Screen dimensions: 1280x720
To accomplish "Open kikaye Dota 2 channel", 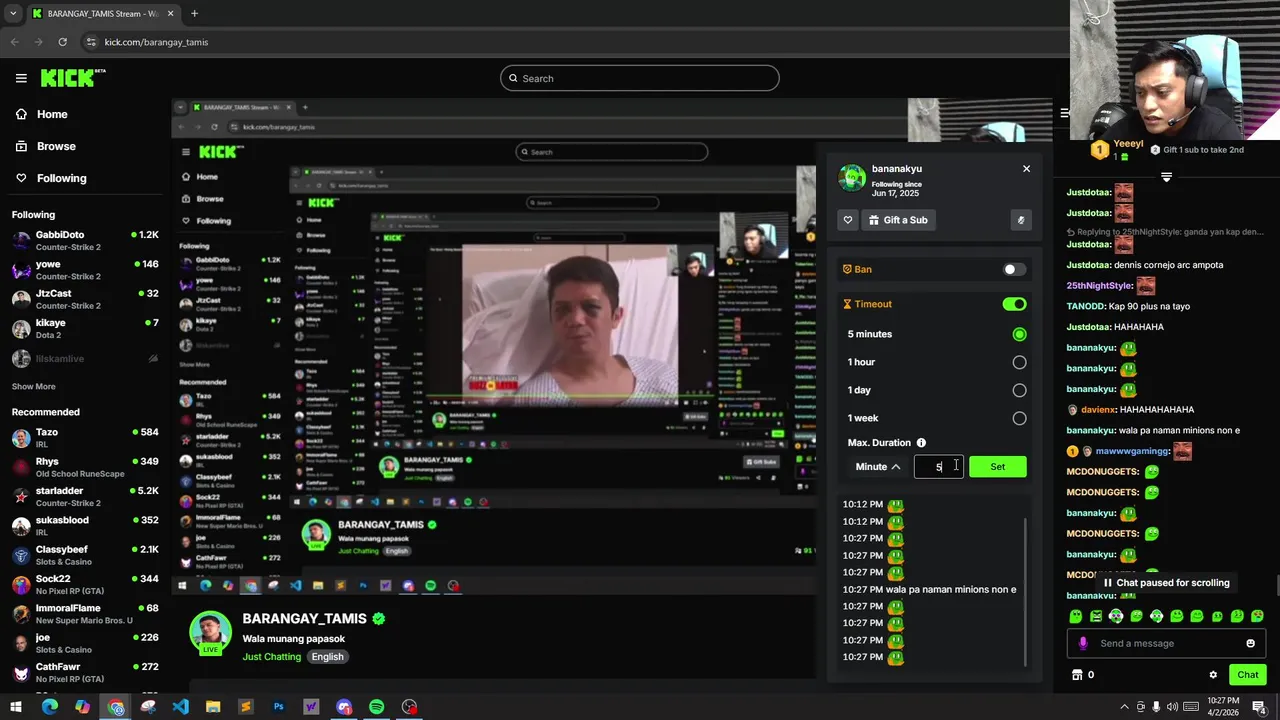I will [85, 327].
